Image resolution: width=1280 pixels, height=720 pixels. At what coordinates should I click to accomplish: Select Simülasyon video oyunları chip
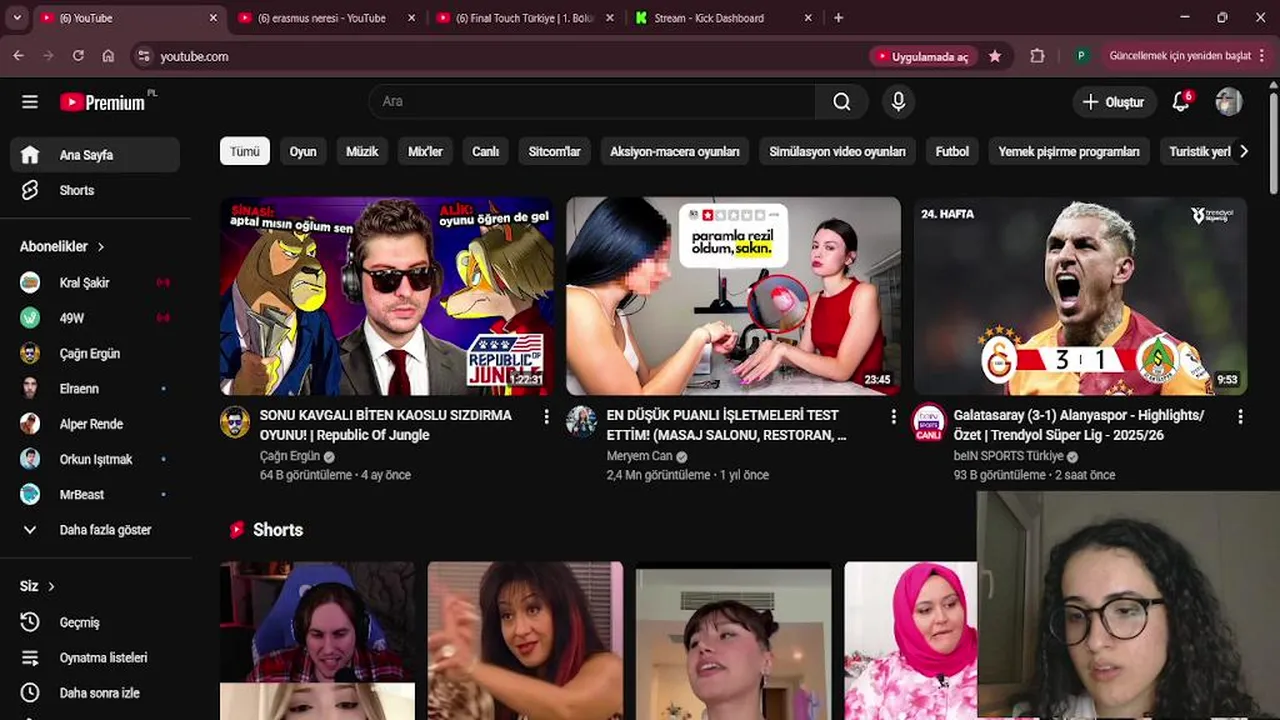click(x=837, y=151)
